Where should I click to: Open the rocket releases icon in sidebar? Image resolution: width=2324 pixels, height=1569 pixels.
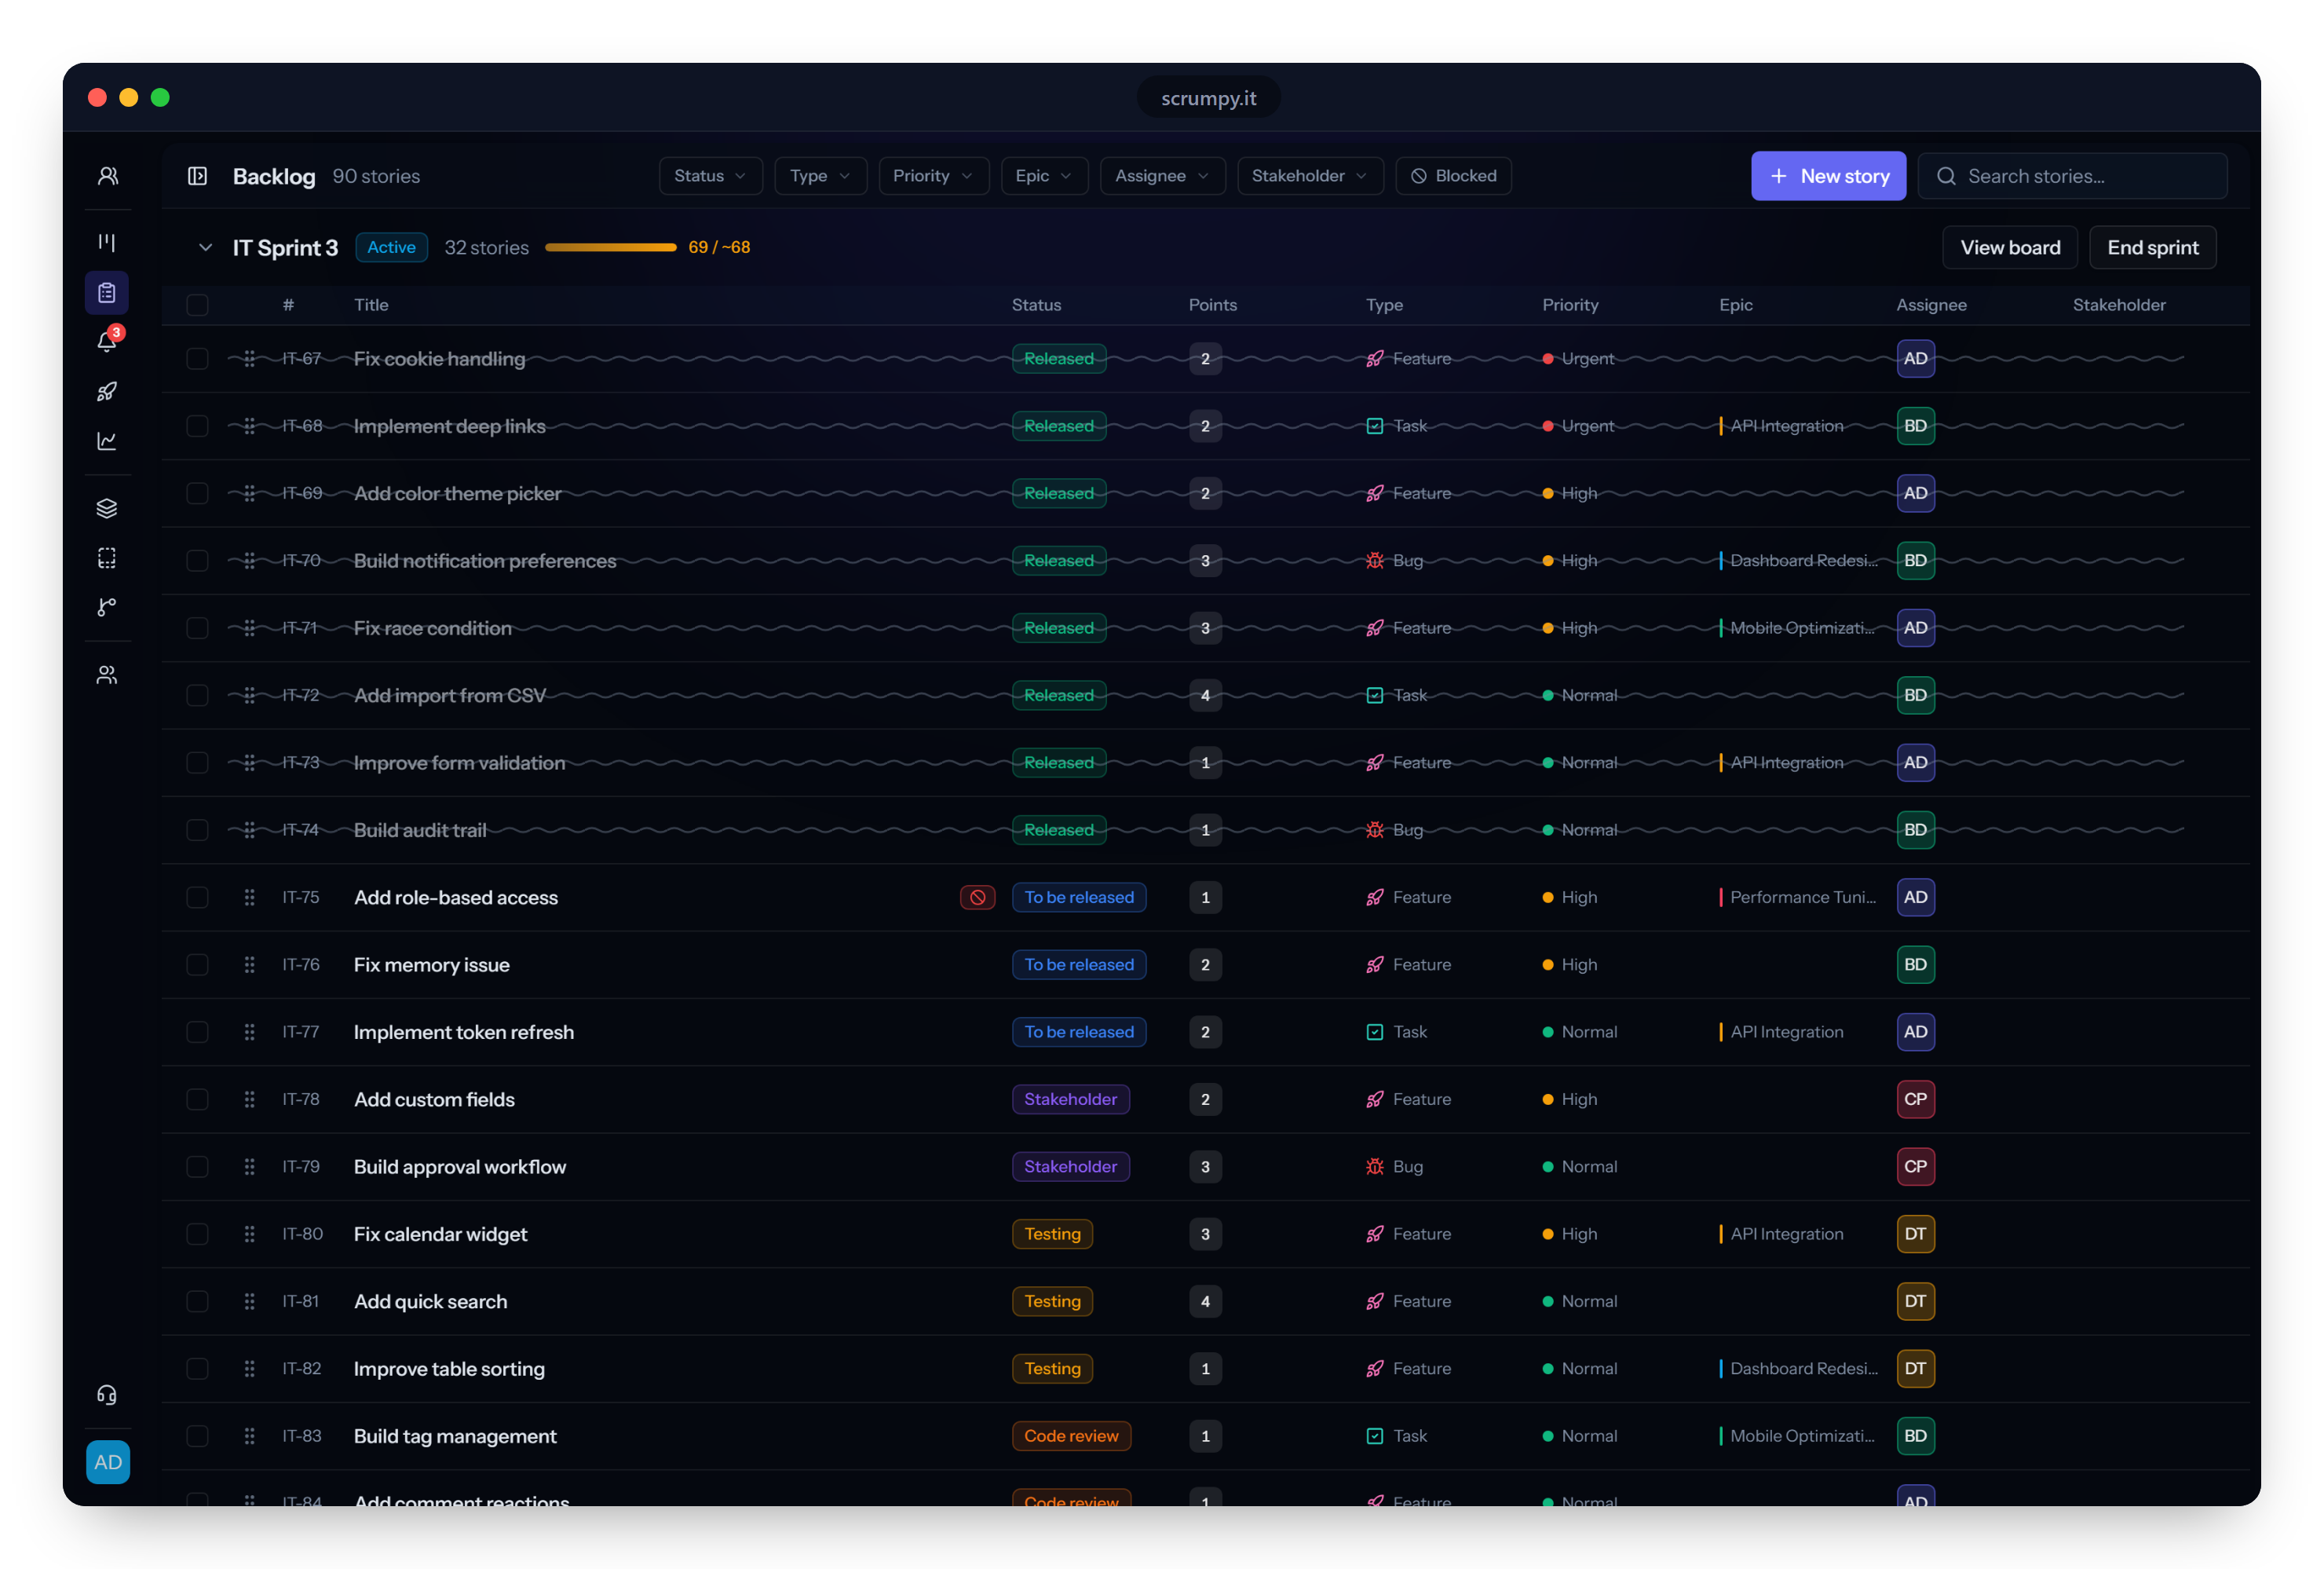(x=107, y=391)
